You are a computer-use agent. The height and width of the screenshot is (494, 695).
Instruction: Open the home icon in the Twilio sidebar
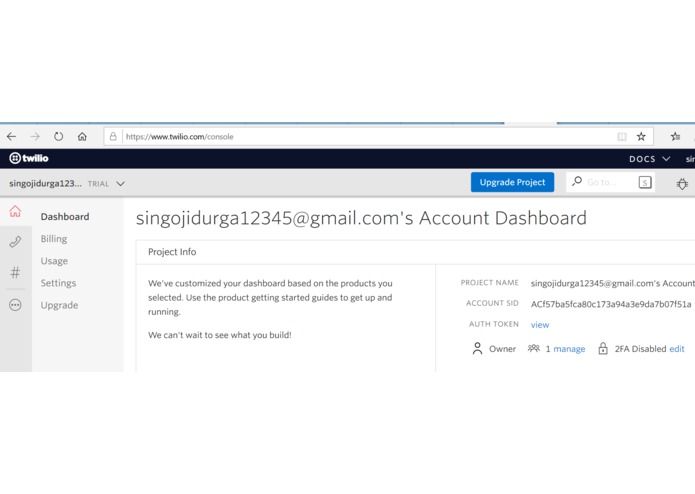click(15, 211)
